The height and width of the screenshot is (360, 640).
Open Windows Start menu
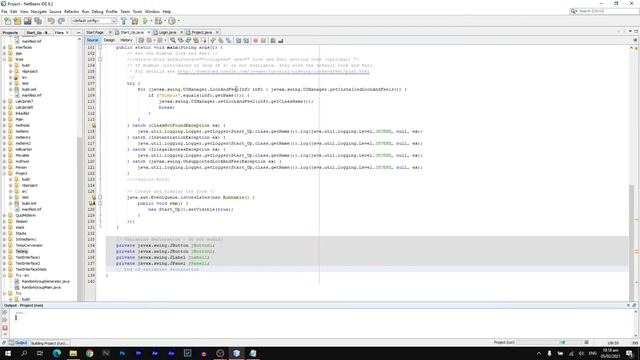tap(8, 353)
